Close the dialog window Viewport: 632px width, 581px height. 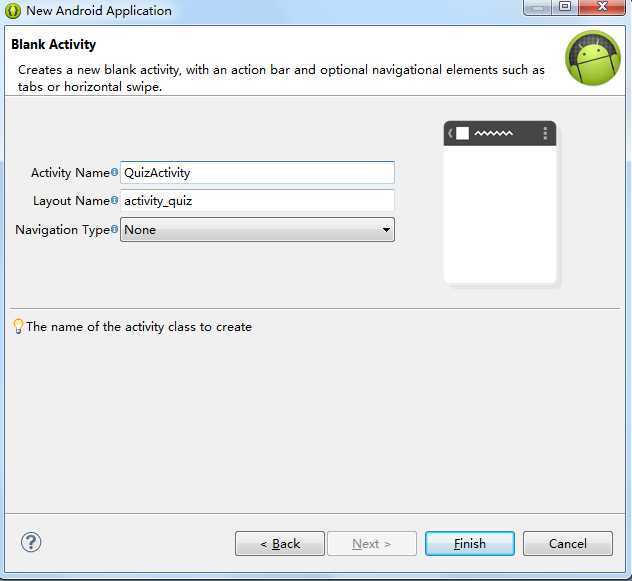point(602,7)
